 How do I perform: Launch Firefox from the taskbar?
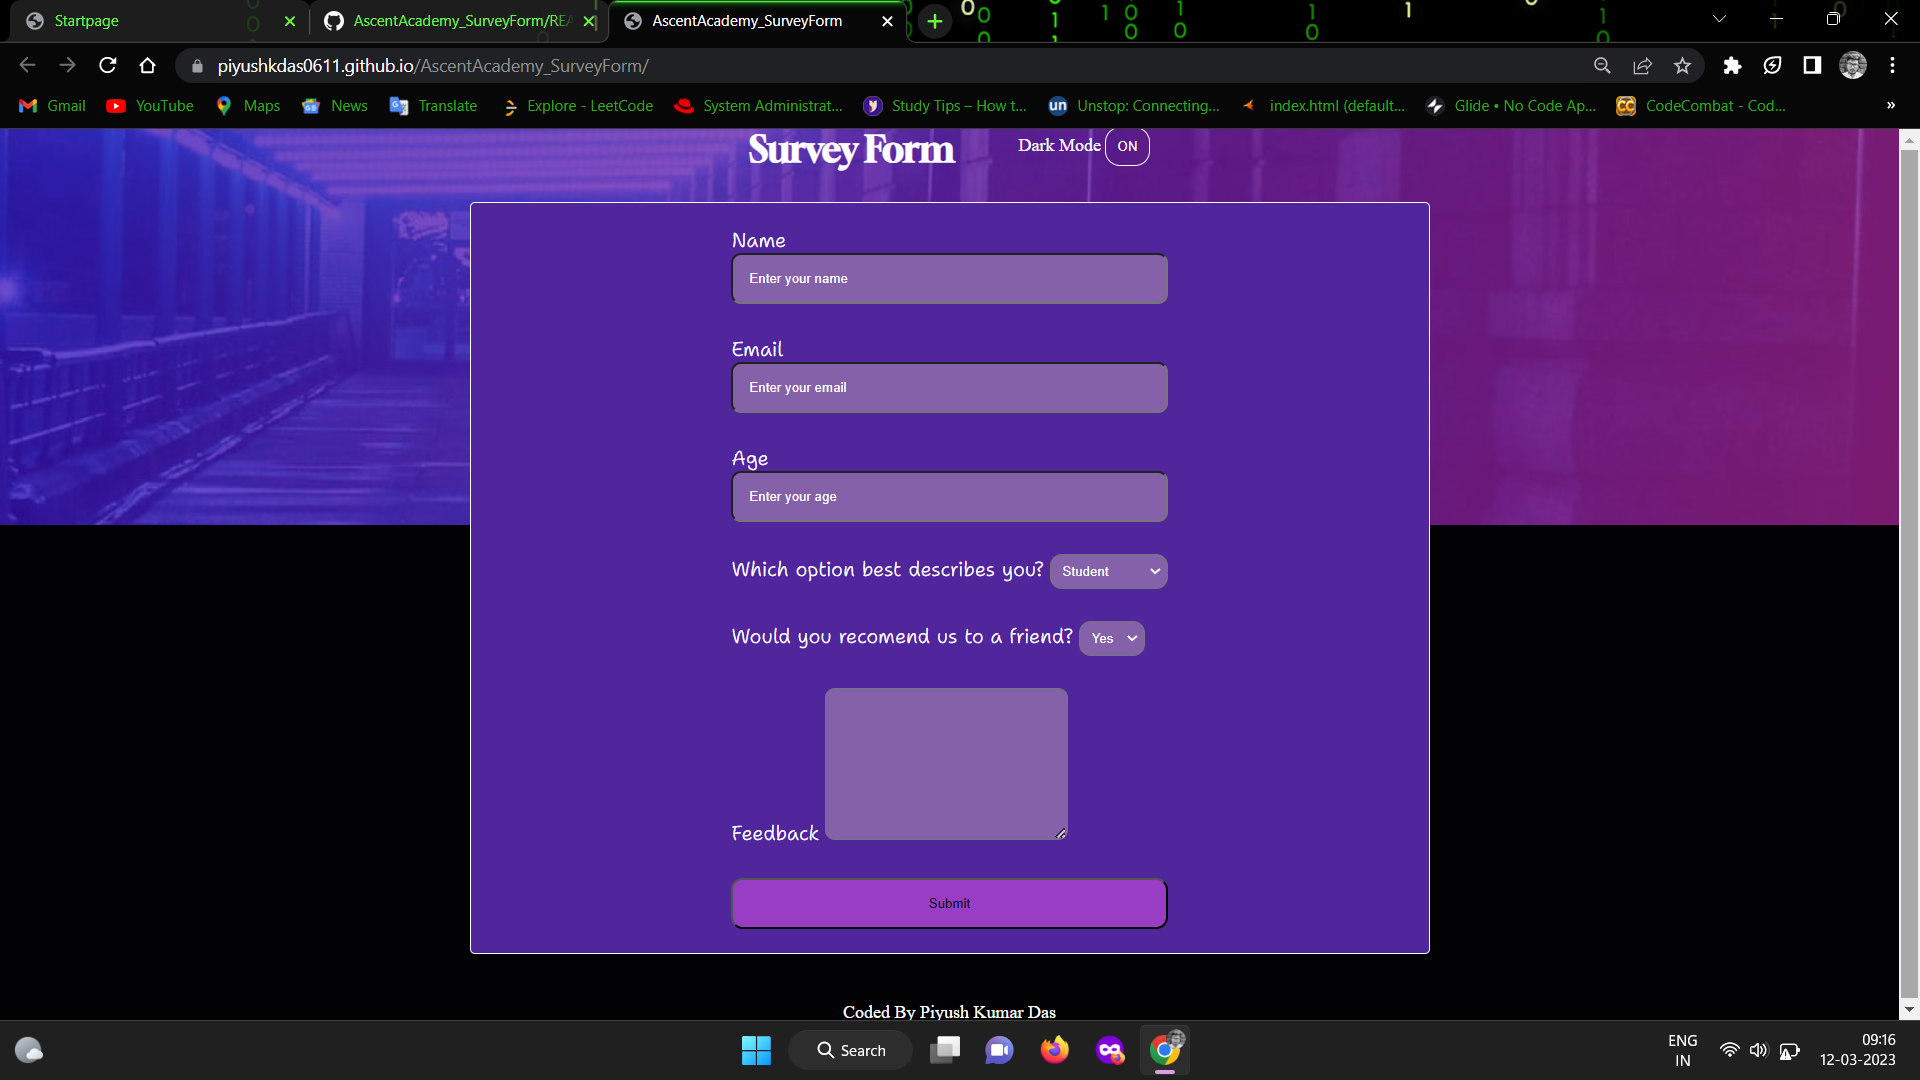point(1054,1050)
